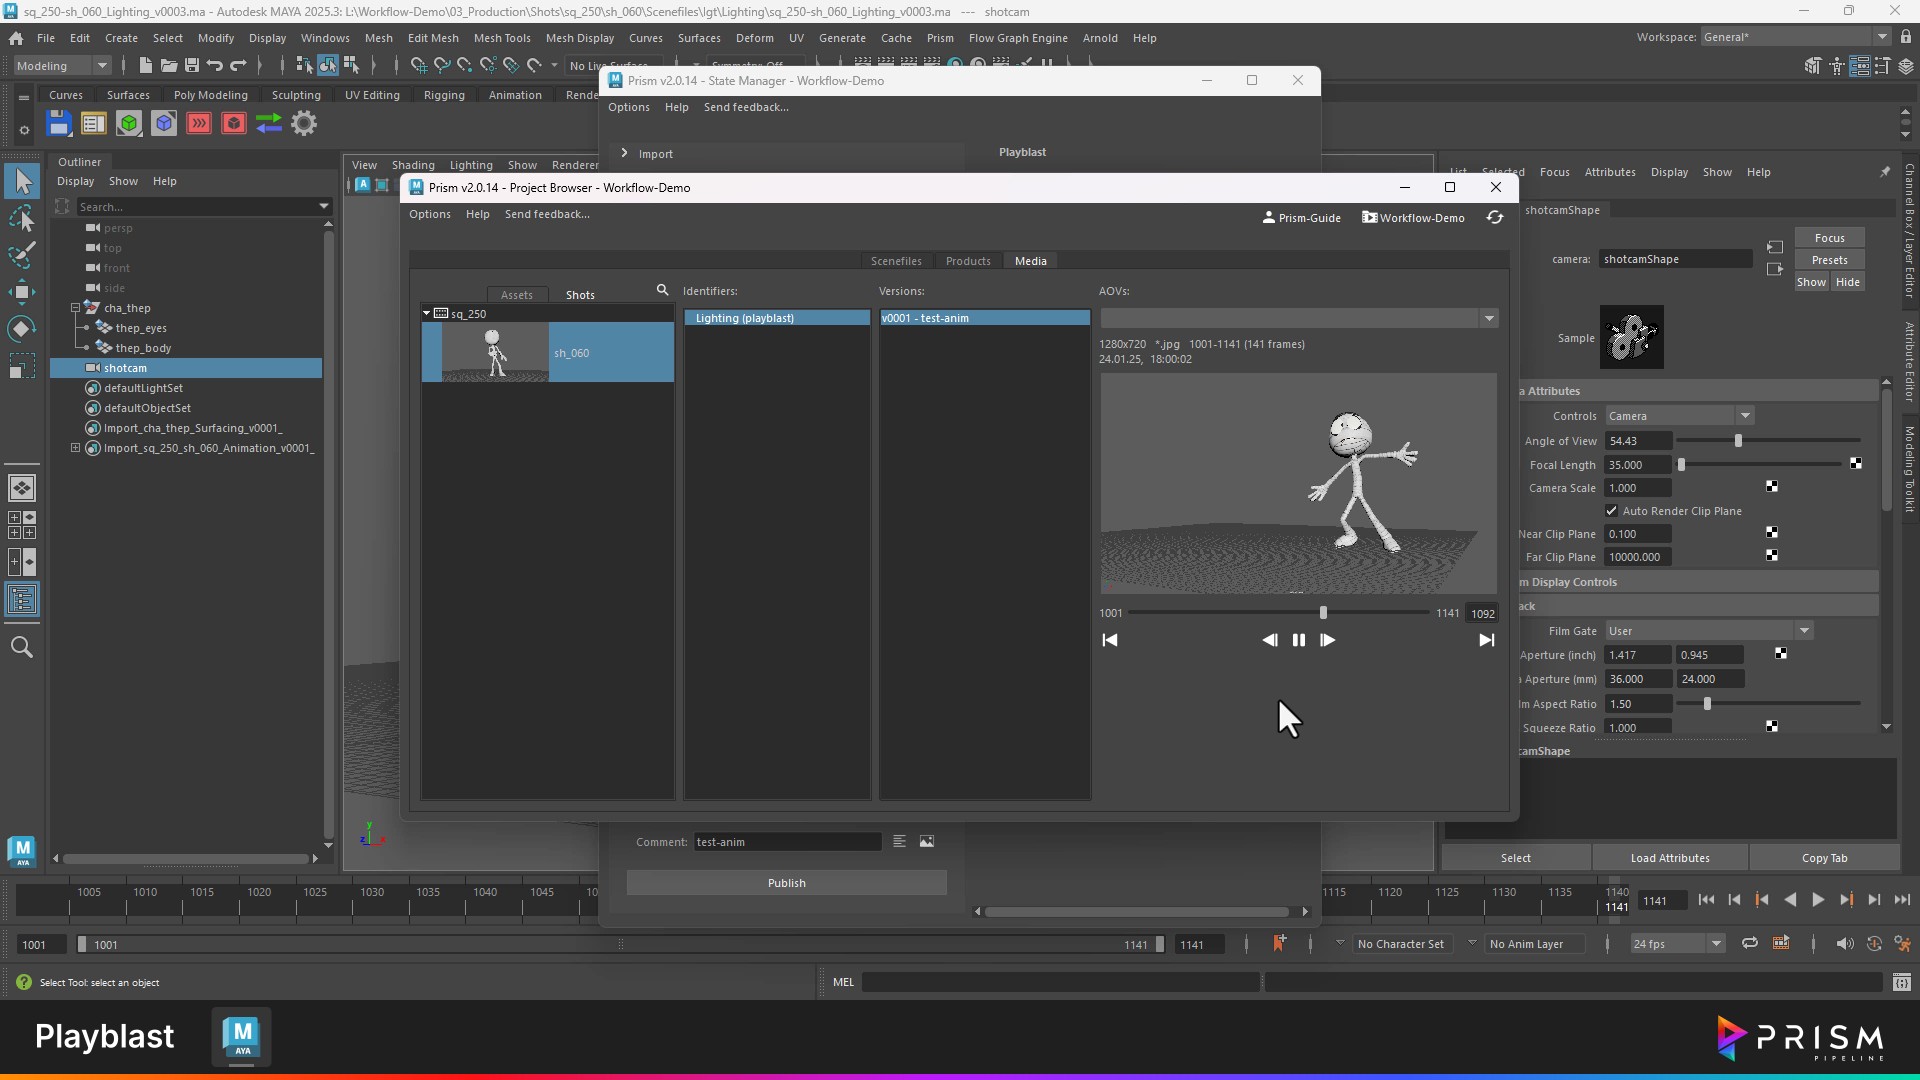The height and width of the screenshot is (1080, 1920).
Task: Play forward on Maya timeline
Action: [x=1818, y=900]
